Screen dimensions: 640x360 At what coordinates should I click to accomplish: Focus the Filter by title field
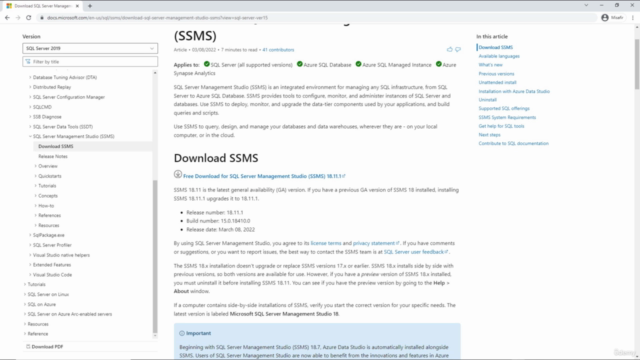coord(90,62)
